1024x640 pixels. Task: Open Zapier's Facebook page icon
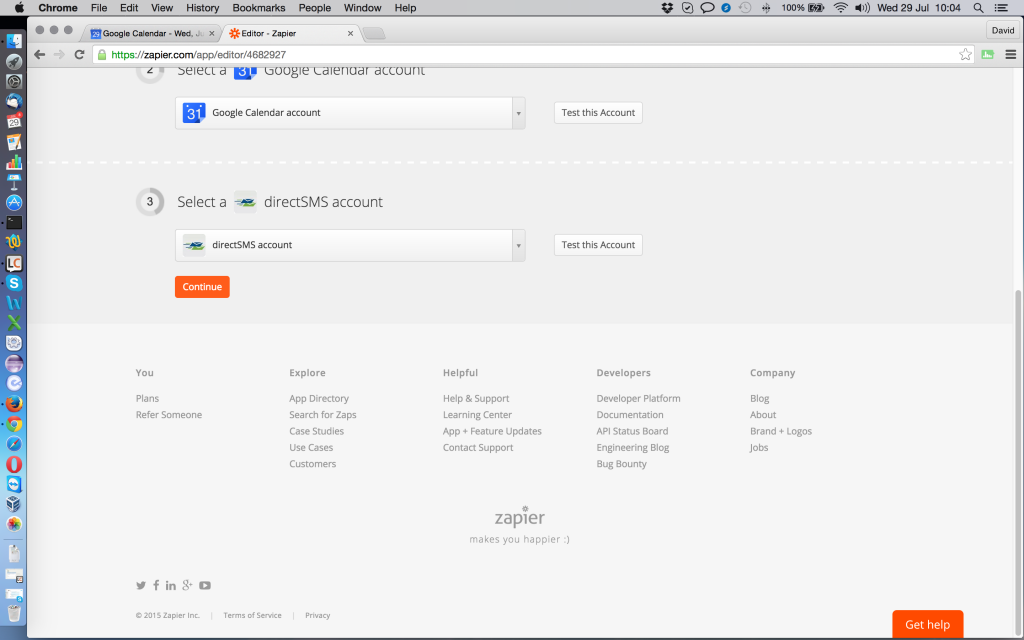pos(156,585)
